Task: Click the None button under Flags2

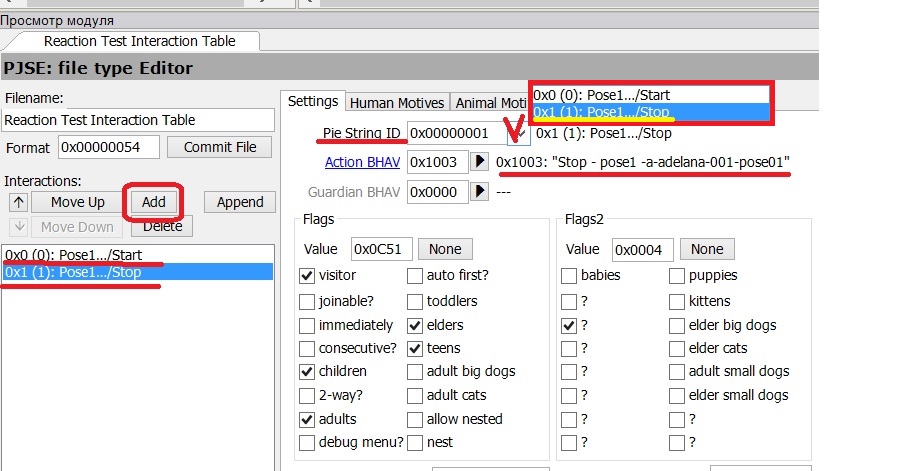Action: point(707,249)
